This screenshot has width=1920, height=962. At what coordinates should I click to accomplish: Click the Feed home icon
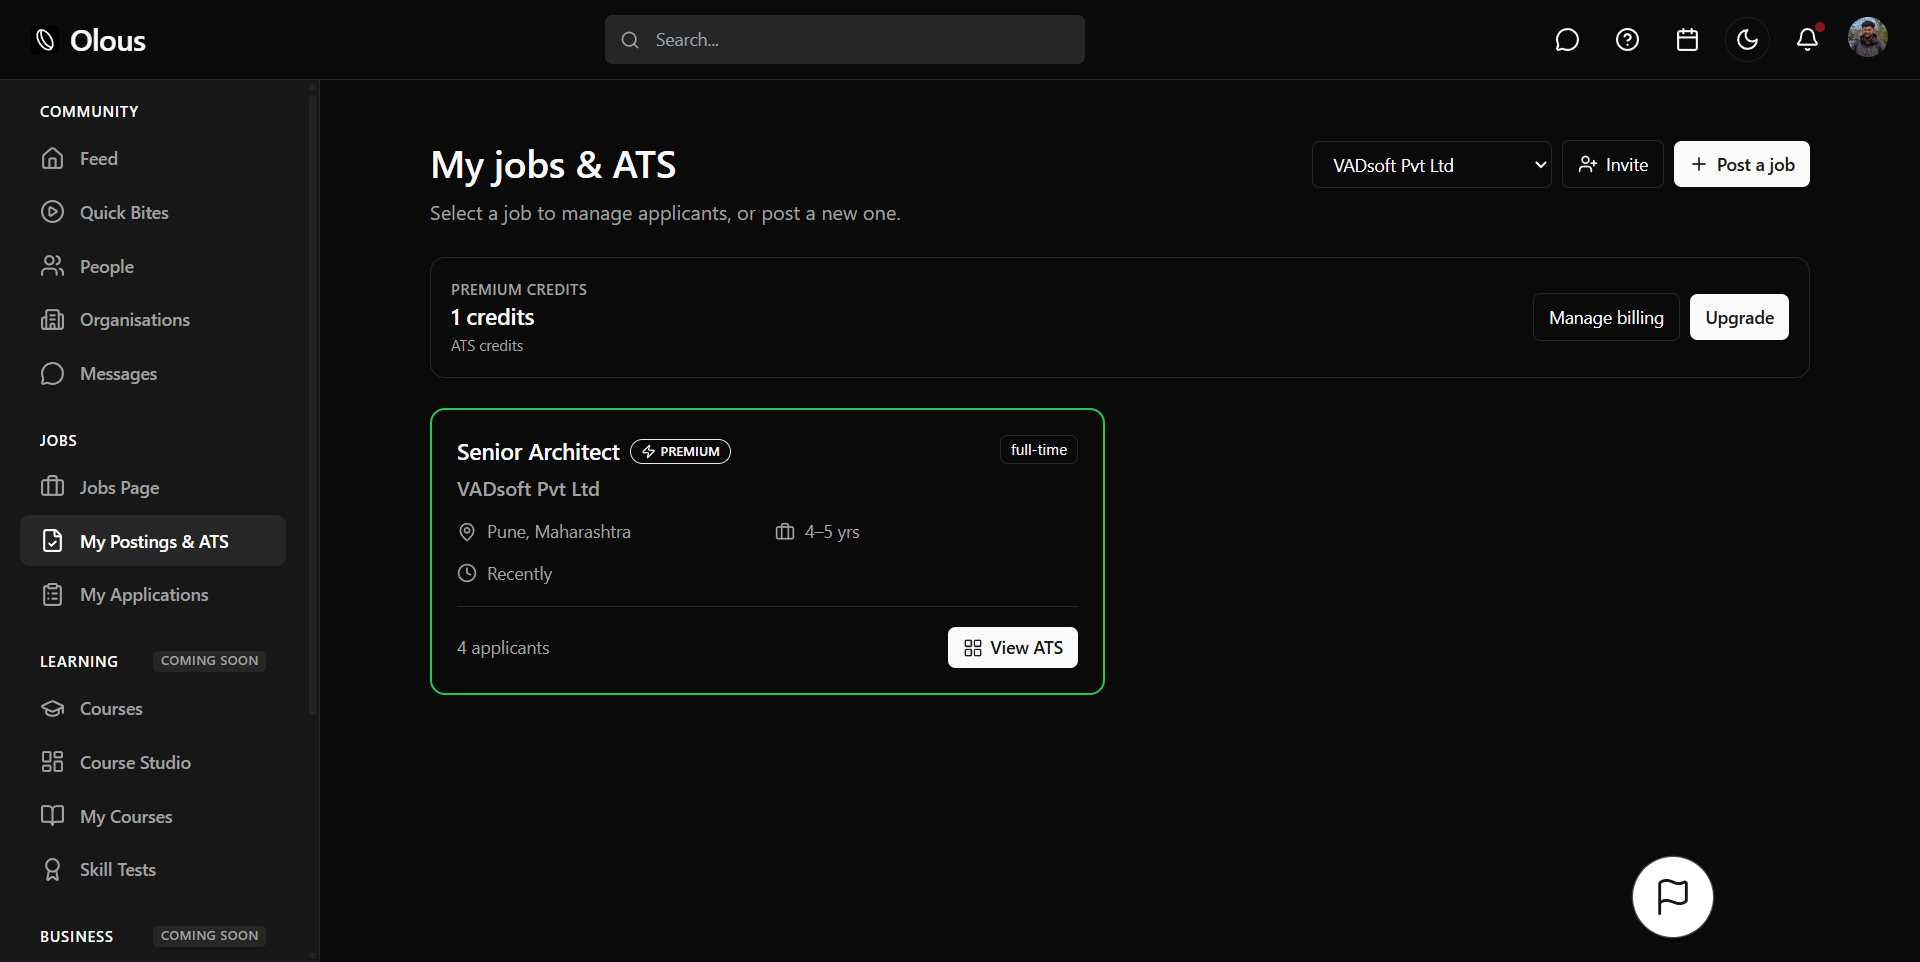52,159
